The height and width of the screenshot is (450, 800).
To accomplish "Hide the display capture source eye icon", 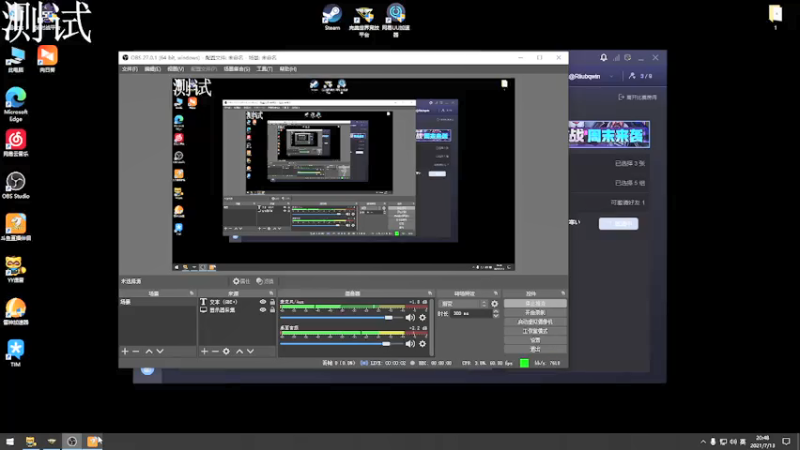I will [x=263, y=310].
